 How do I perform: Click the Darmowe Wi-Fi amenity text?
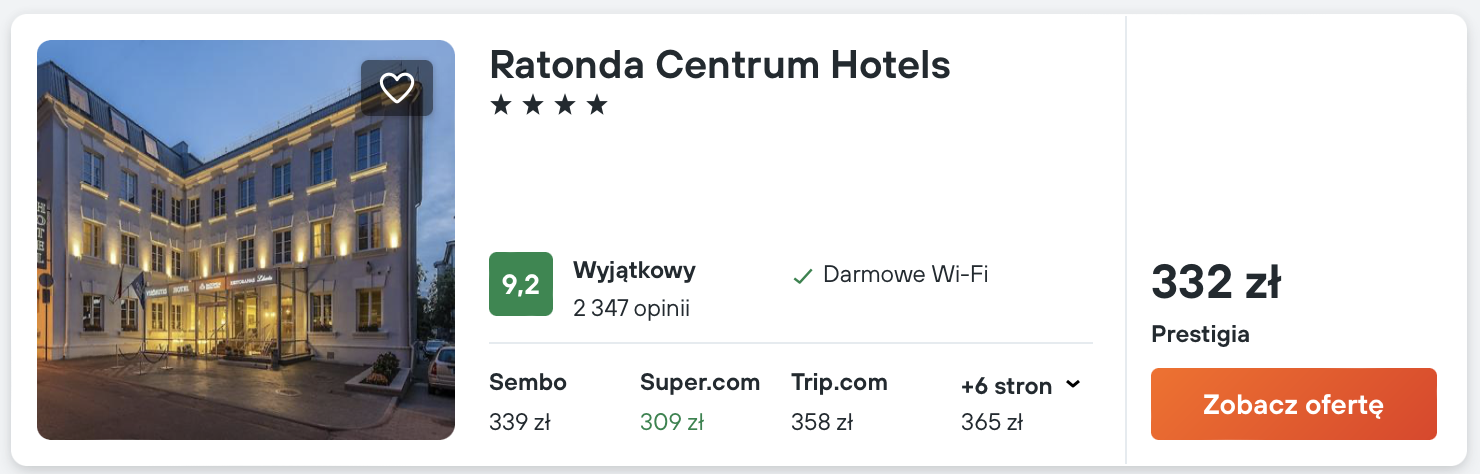tap(905, 274)
